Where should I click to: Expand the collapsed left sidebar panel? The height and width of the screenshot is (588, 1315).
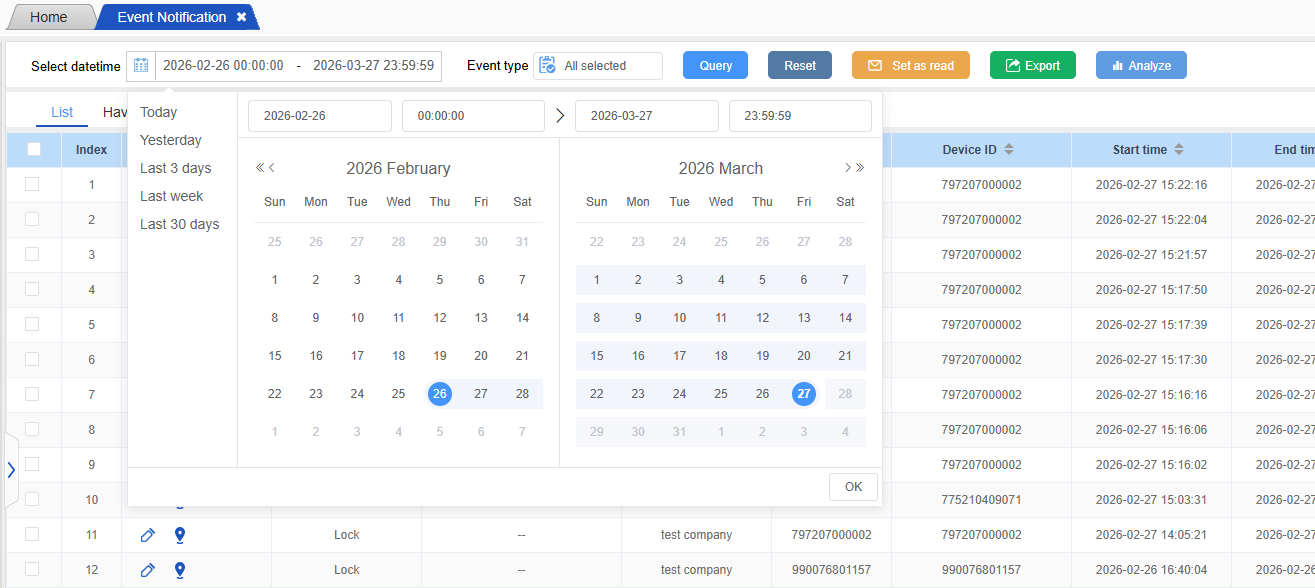pyautogui.click(x=11, y=470)
